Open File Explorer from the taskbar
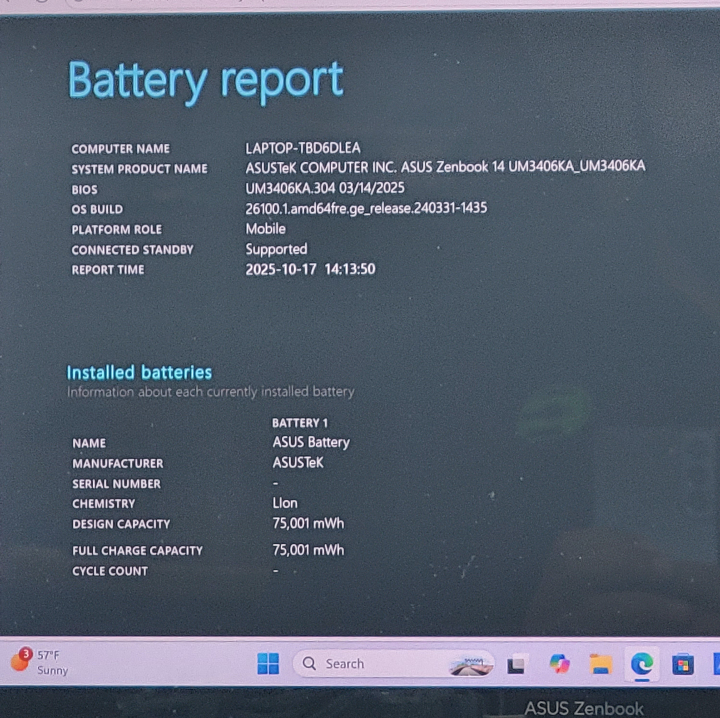 click(x=600, y=664)
